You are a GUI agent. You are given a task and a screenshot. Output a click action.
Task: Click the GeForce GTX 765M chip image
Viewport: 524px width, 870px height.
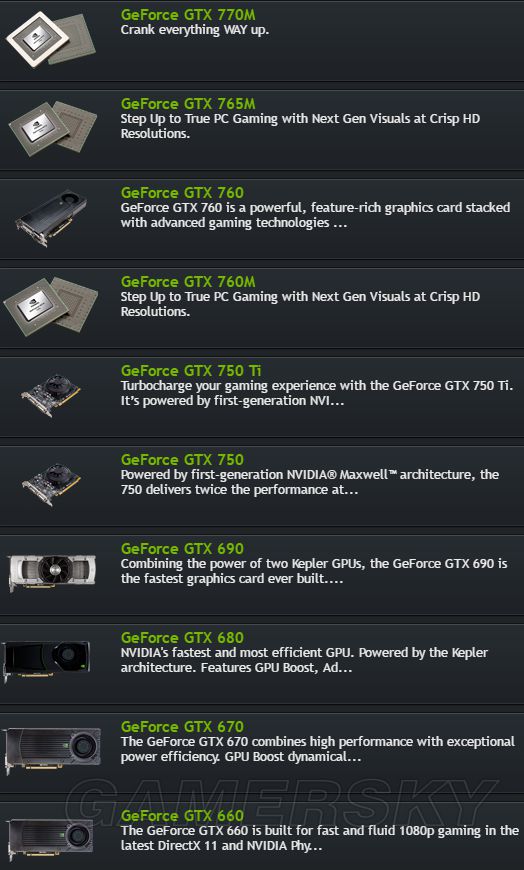click(53, 128)
